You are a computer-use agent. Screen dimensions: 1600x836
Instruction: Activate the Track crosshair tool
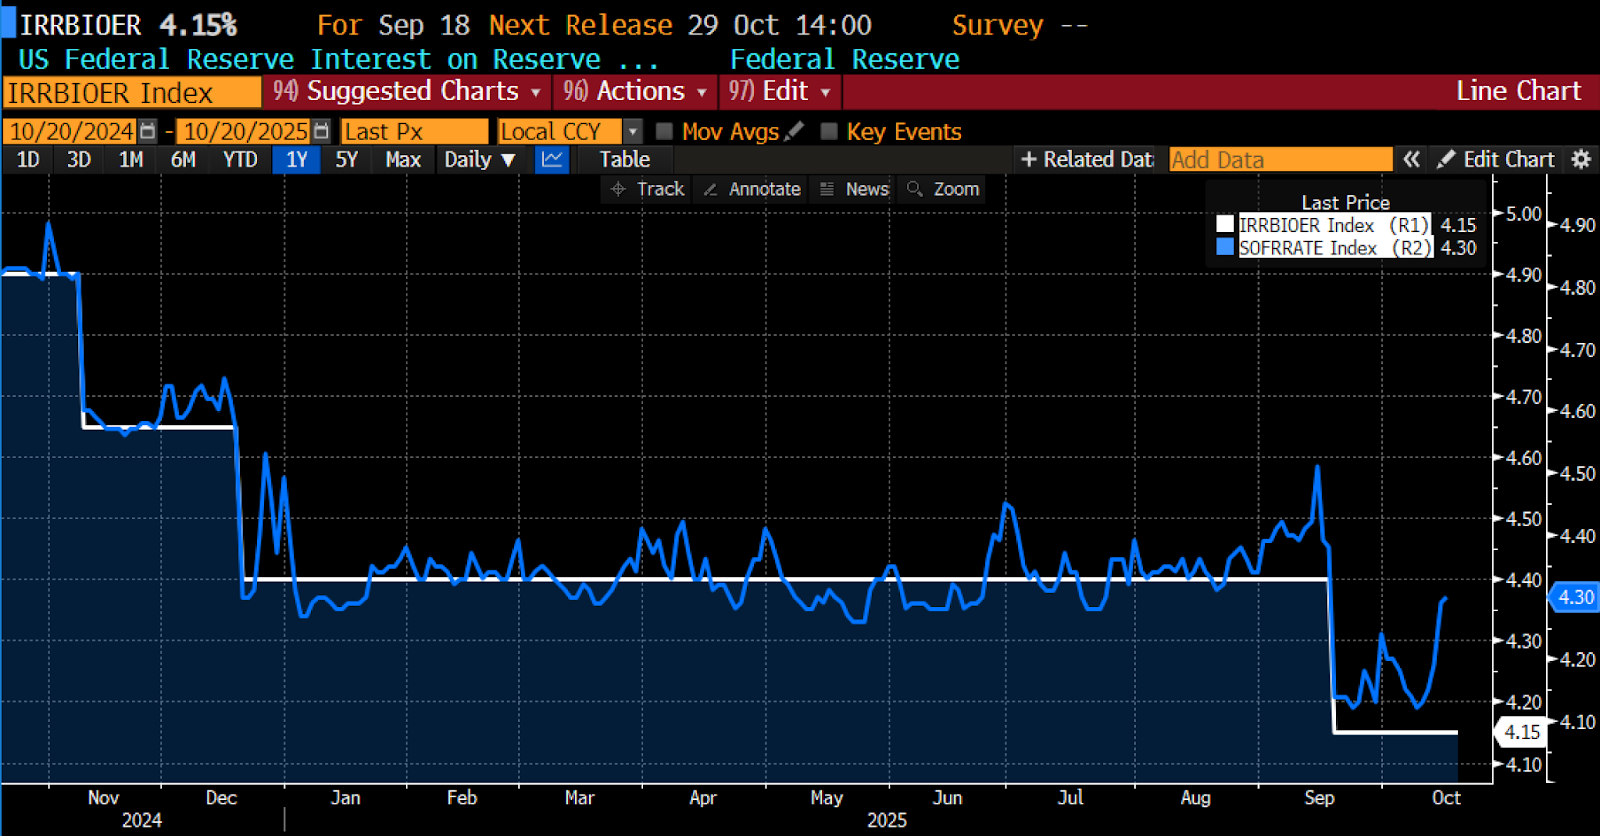pos(648,189)
